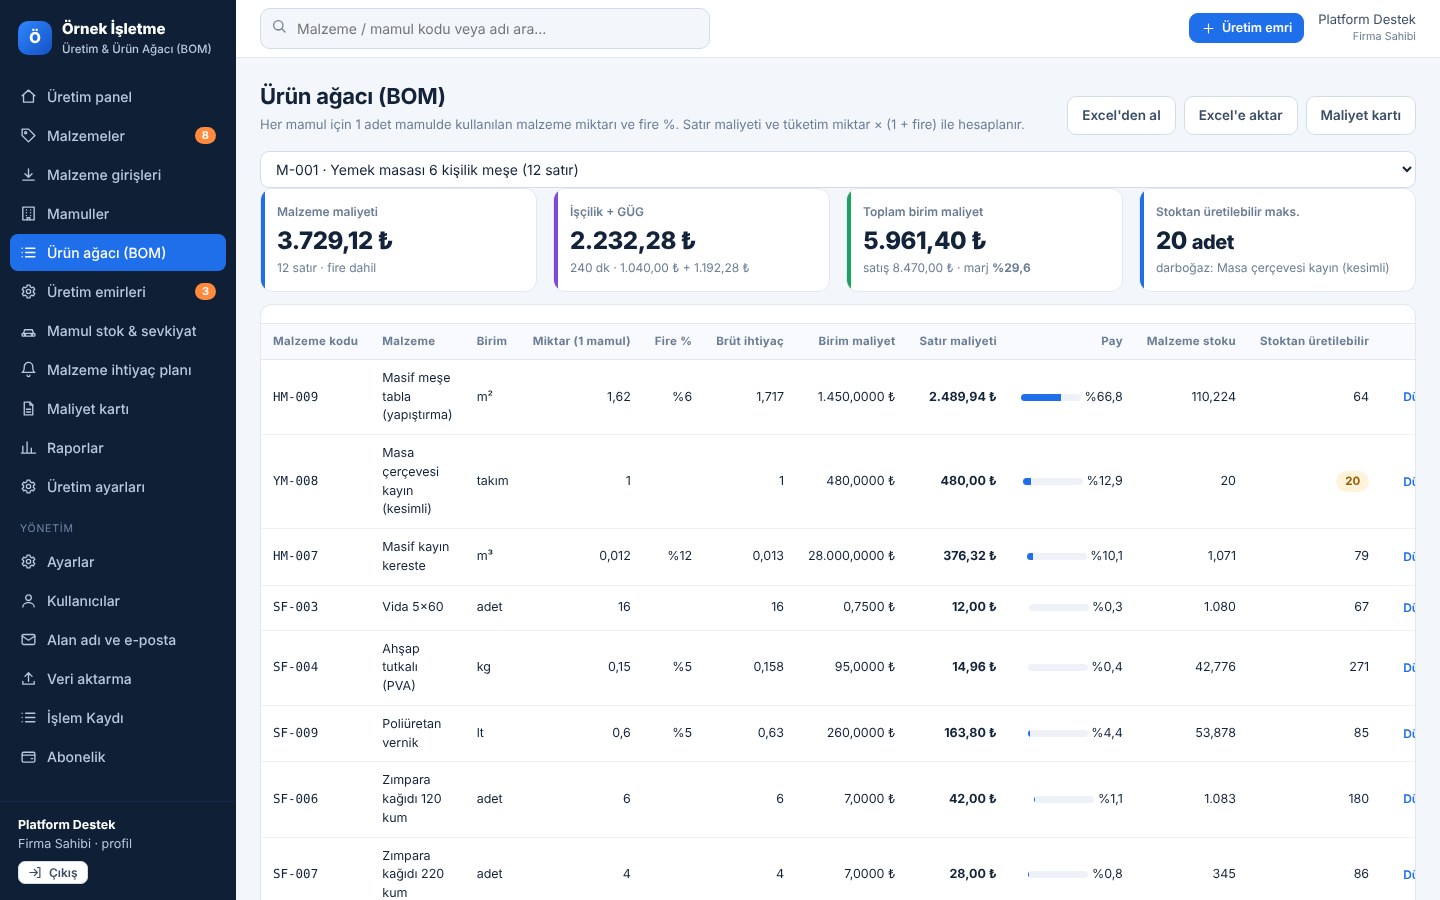Open the Ürün ağacı (BOM) menu item
Viewport: 1440px width, 900px height.
click(118, 253)
